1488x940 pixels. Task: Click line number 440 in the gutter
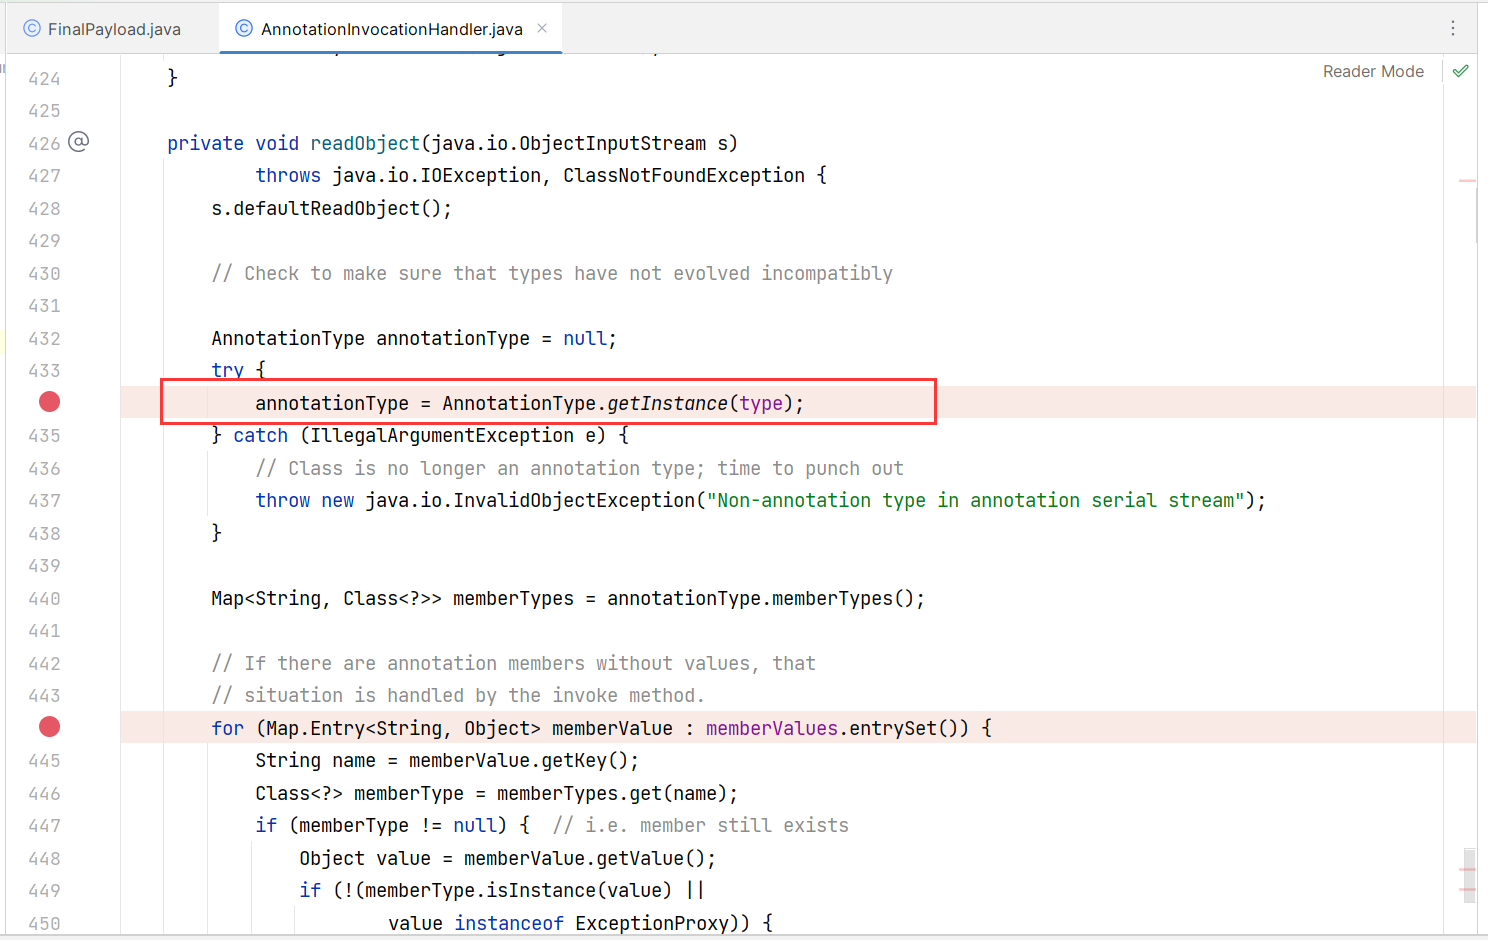pos(44,599)
